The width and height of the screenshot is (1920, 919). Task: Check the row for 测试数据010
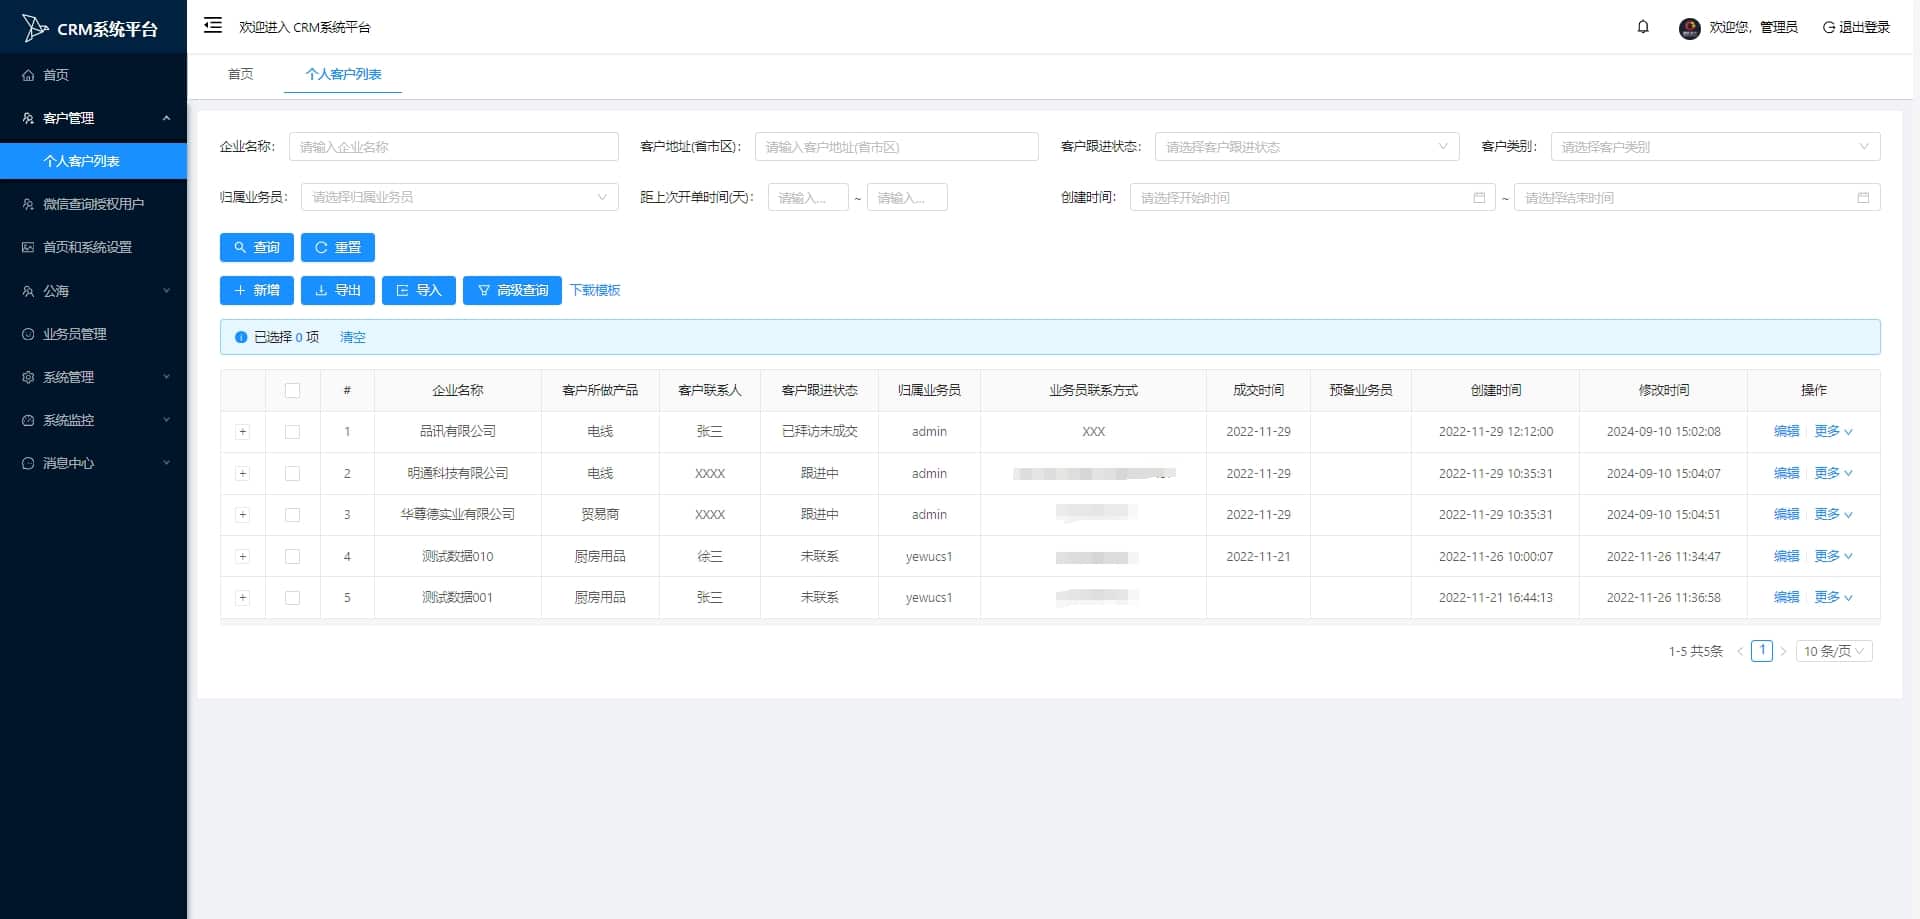click(x=292, y=556)
